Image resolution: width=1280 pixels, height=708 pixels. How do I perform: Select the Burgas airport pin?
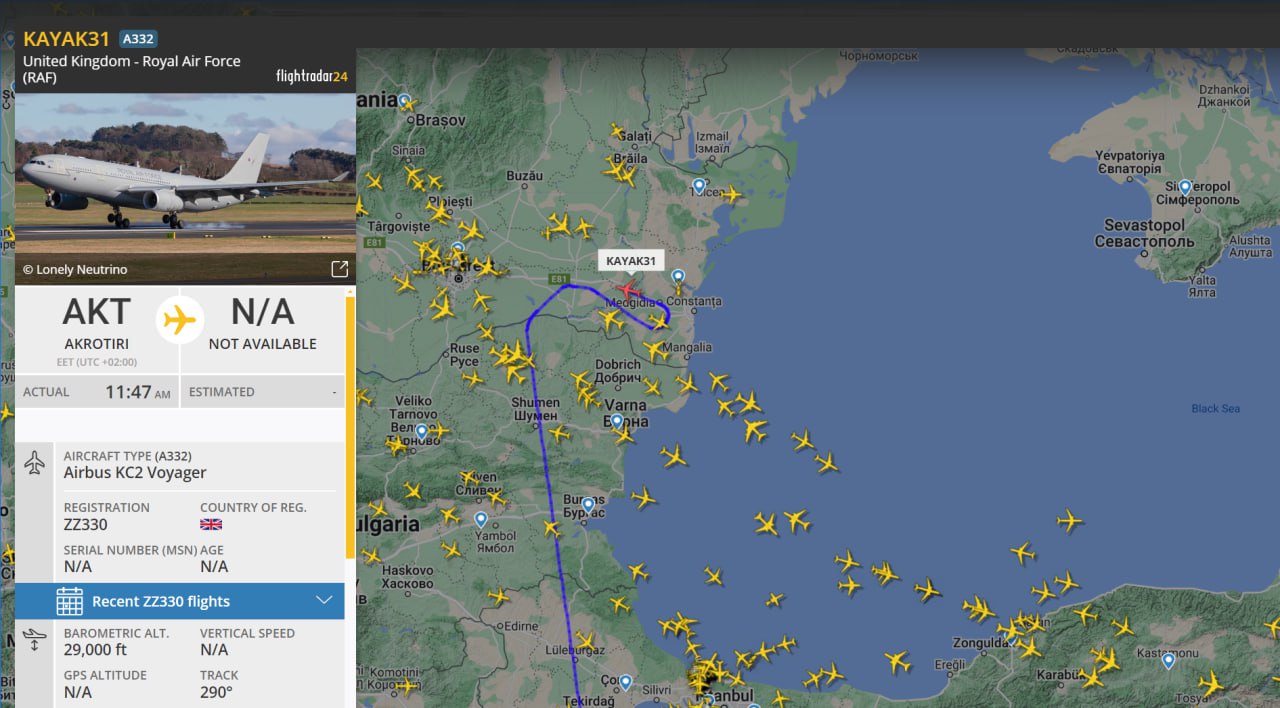pos(589,505)
